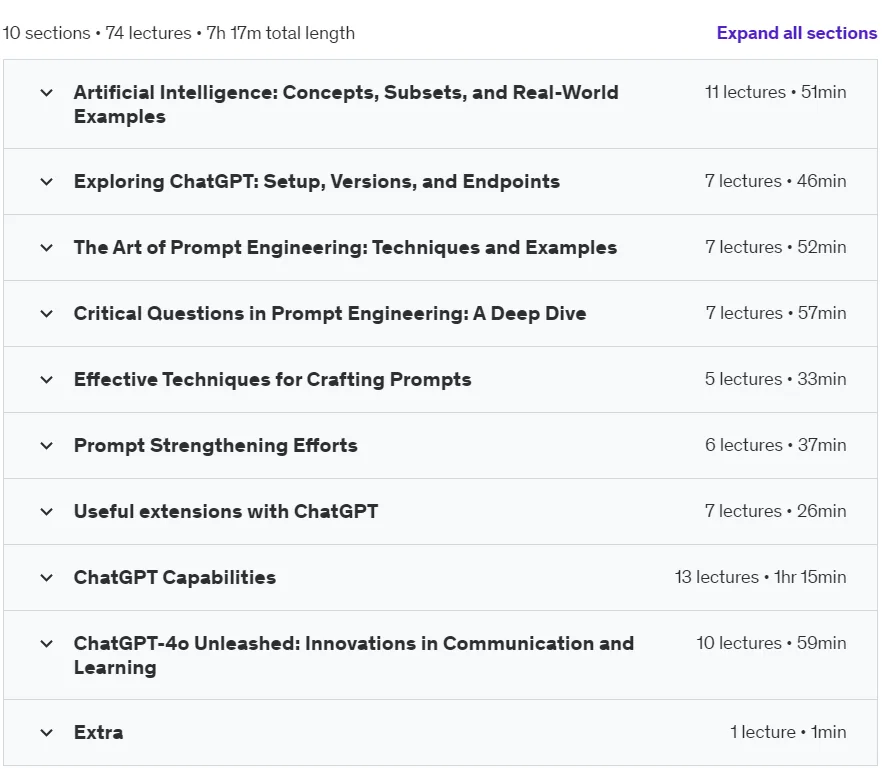Image resolution: width=882 pixels, height=769 pixels.
Task: Click chevron next to Extra section
Action: point(47,732)
